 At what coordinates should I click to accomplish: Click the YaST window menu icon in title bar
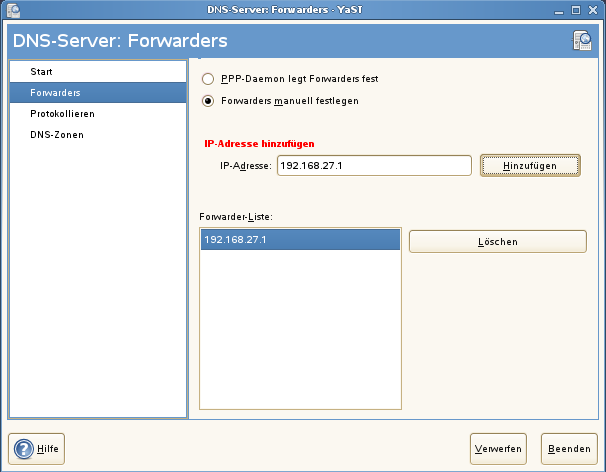[13, 10]
